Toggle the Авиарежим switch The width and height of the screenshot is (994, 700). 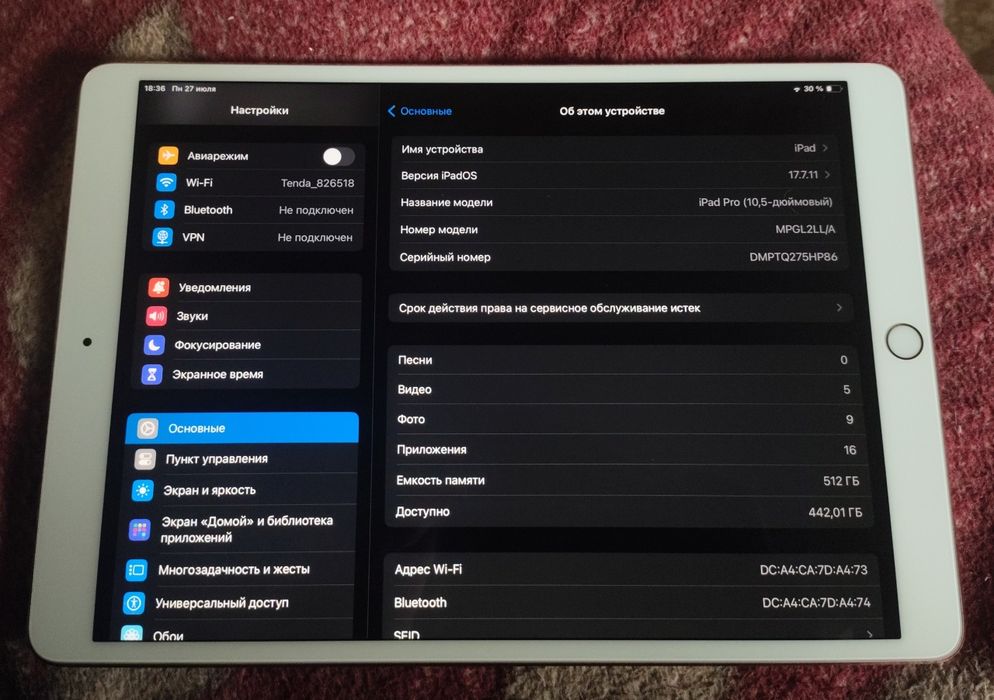point(338,156)
